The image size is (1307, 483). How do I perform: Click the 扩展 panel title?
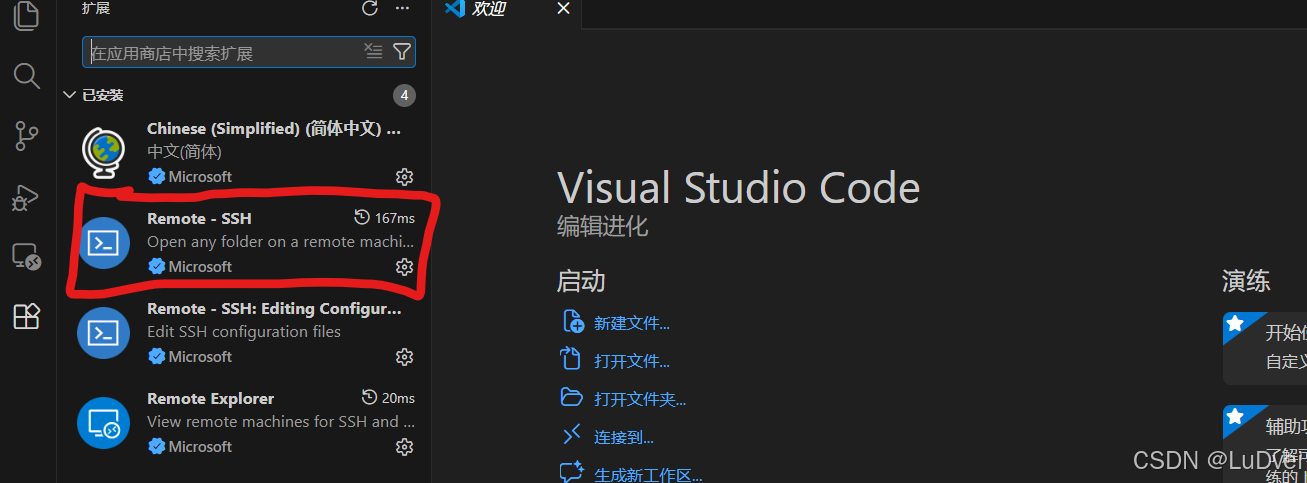pyautogui.click(x=96, y=8)
